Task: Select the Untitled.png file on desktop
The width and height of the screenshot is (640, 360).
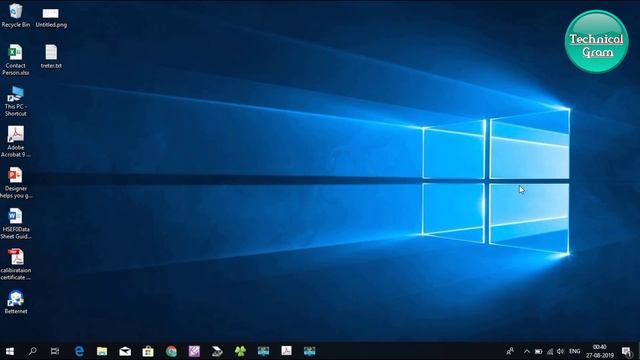Action: click(51, 18)
